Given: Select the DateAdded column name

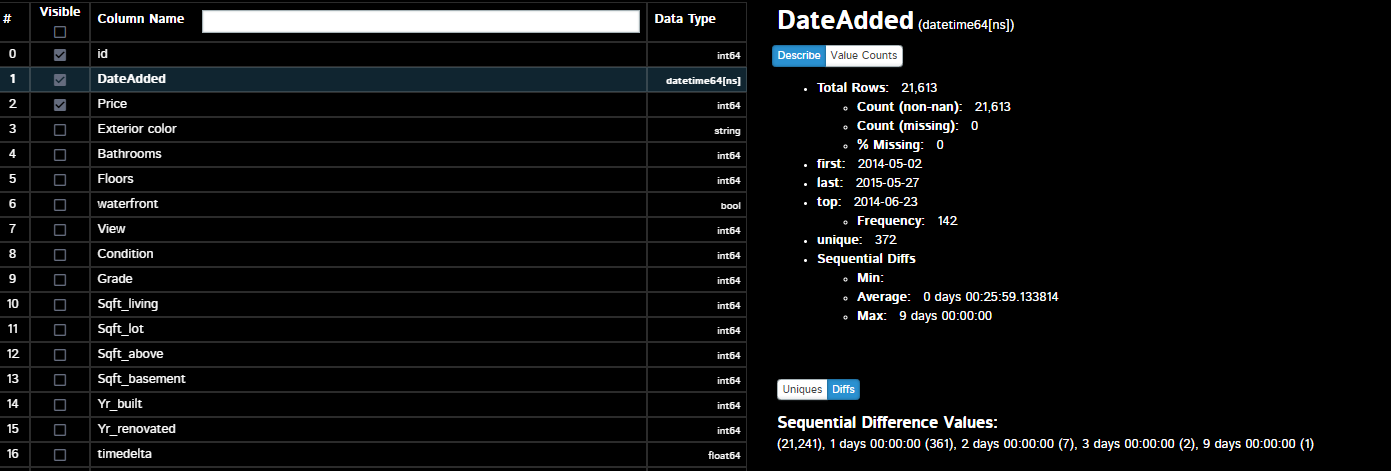Looking at the screenshot, I should coord(132,79).
